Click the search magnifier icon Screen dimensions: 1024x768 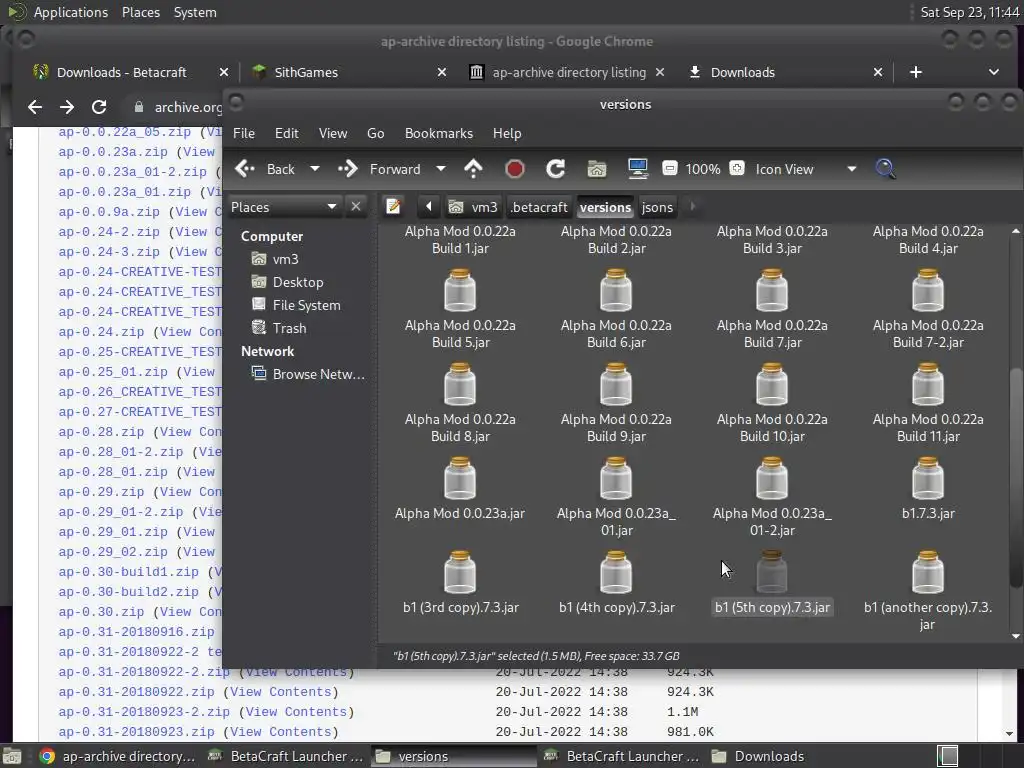point(885,169)
